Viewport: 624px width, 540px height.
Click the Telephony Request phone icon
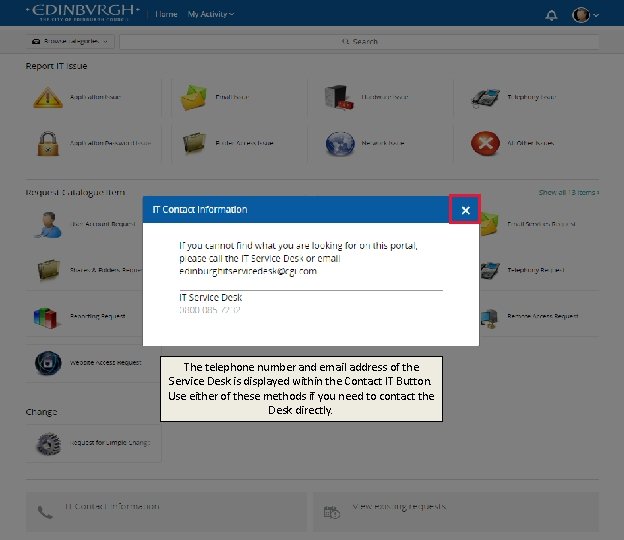[490, 271]
